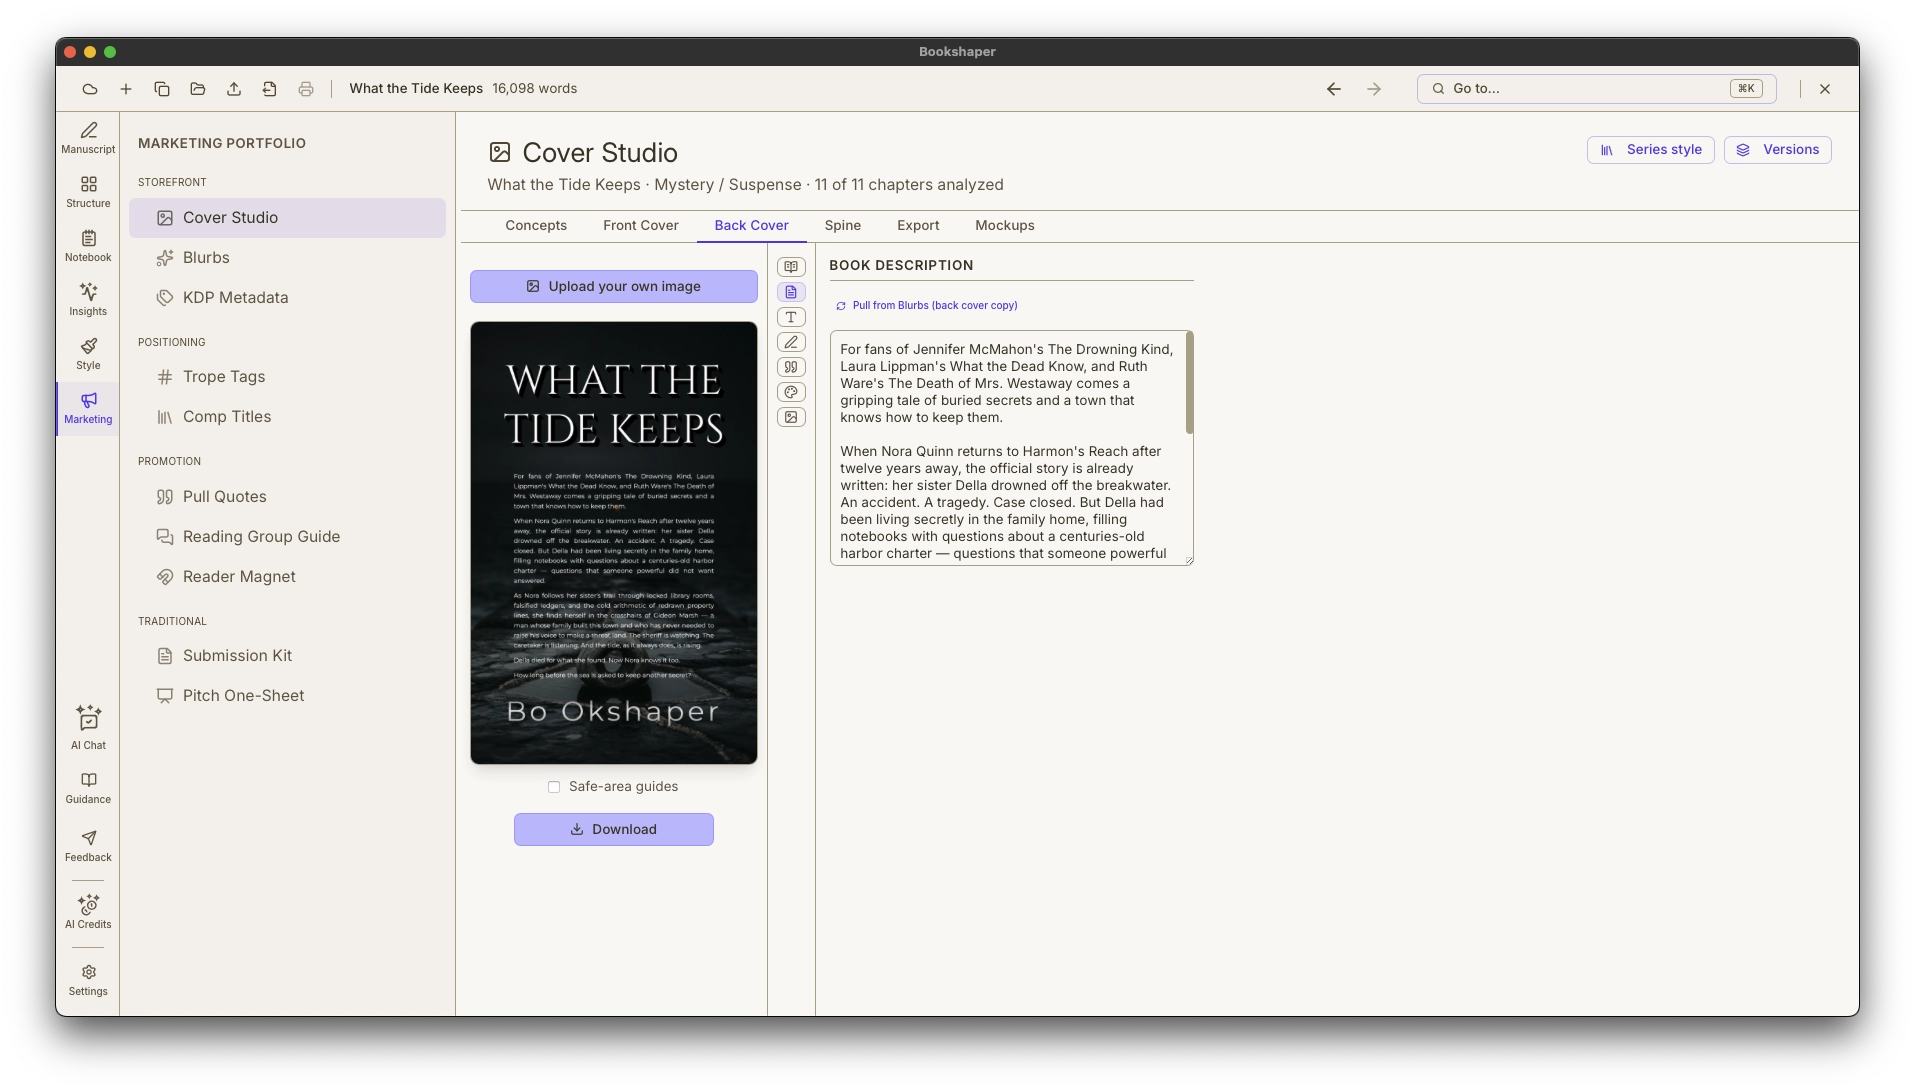Open Cover Studio in the portfolio list
The width and height of the screenshot is (1915, 1090).
click(287, 218)
